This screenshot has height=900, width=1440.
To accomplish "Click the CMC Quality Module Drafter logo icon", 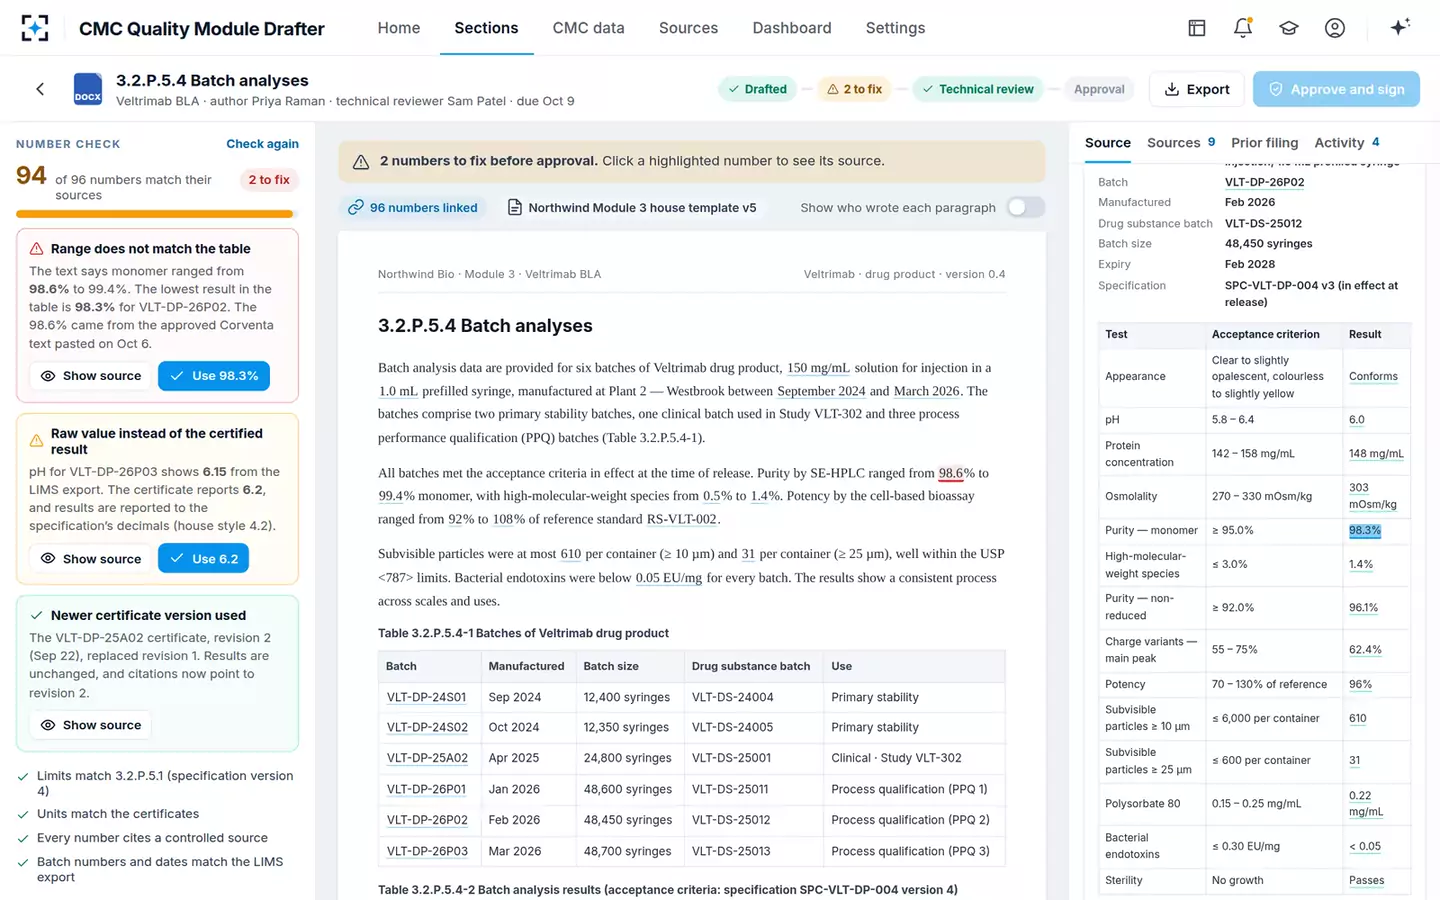I will point(35,28).
